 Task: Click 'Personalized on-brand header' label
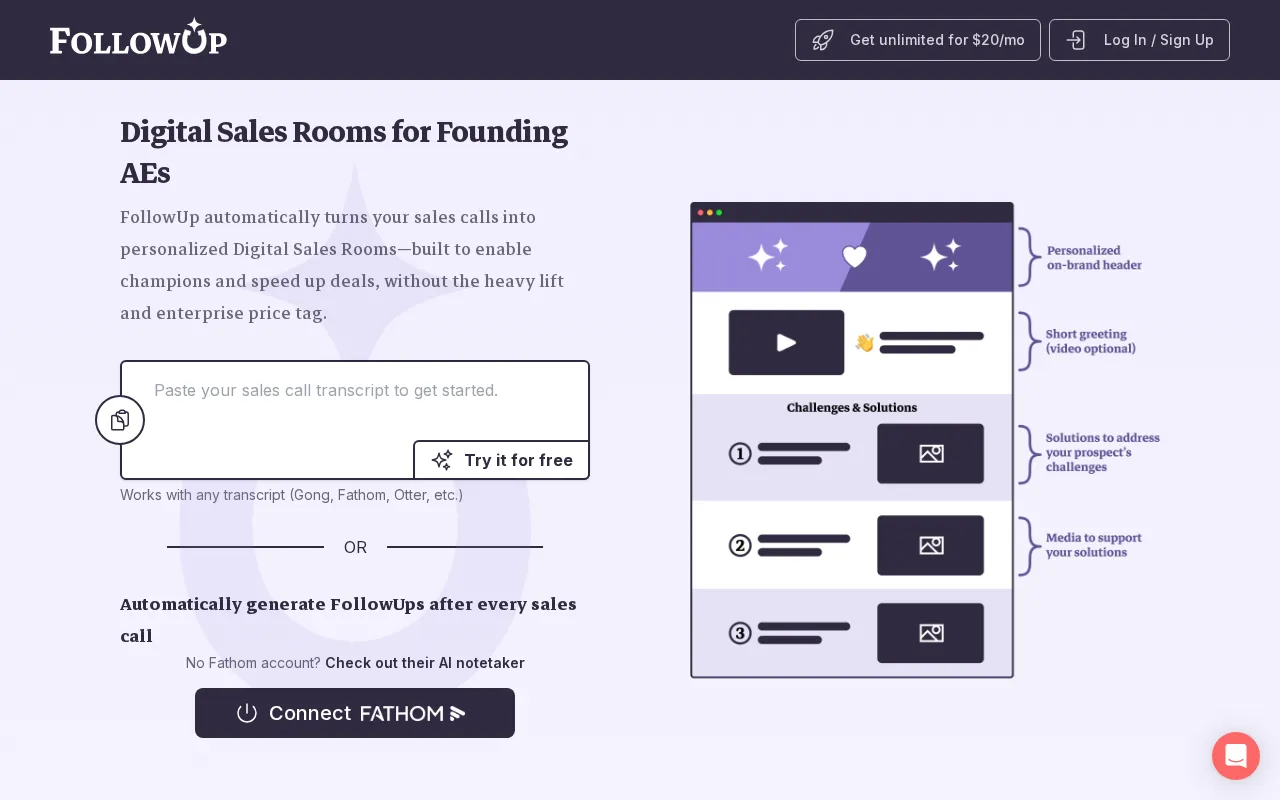point(1094,258)
